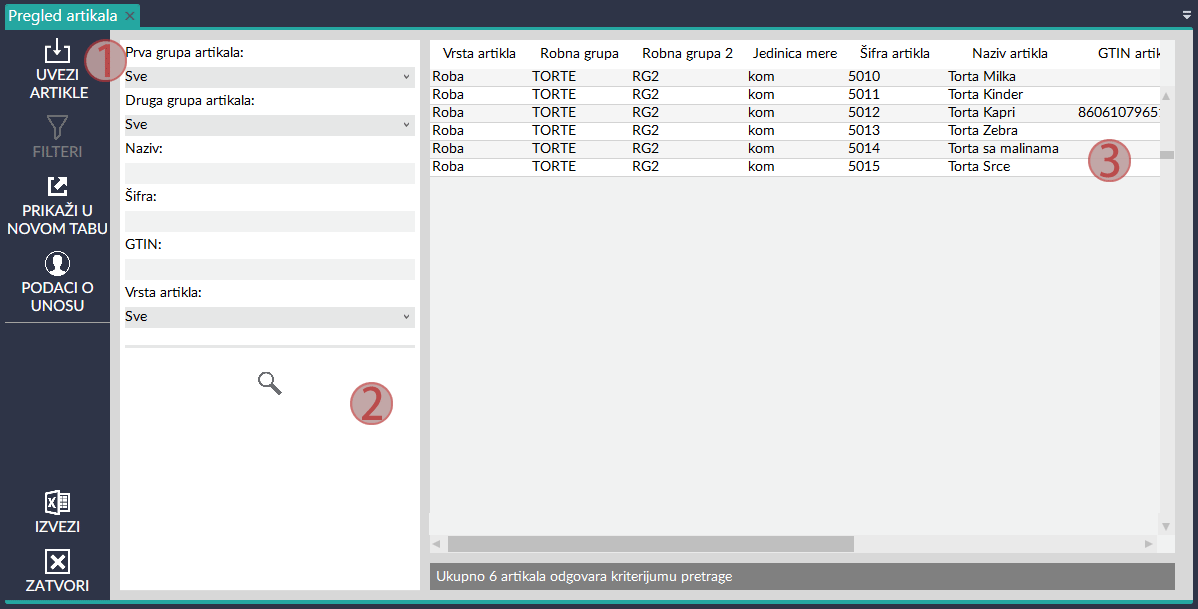Click the GTIN artikla column header
The width and height of the screenshot is (1198, 609).
[x=1129, y=53]
